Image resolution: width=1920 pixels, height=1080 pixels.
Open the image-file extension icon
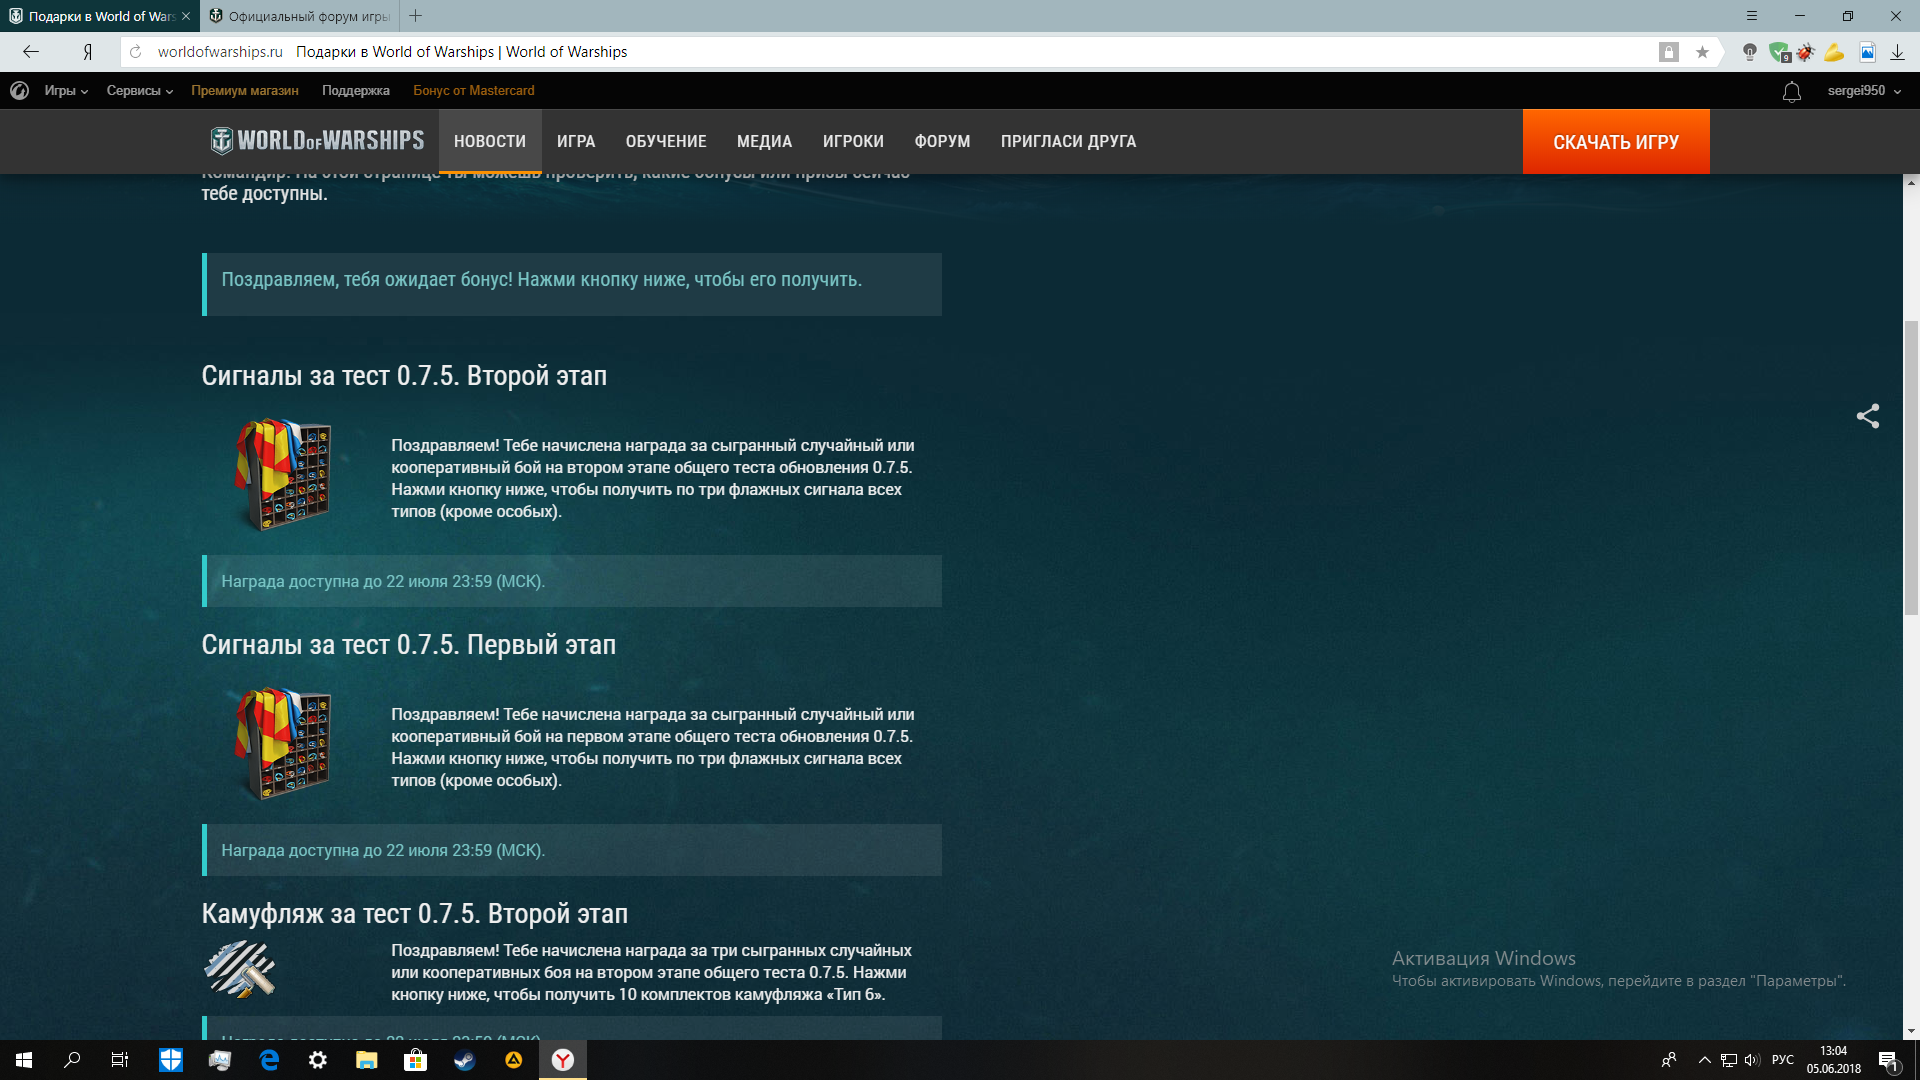1867,52
